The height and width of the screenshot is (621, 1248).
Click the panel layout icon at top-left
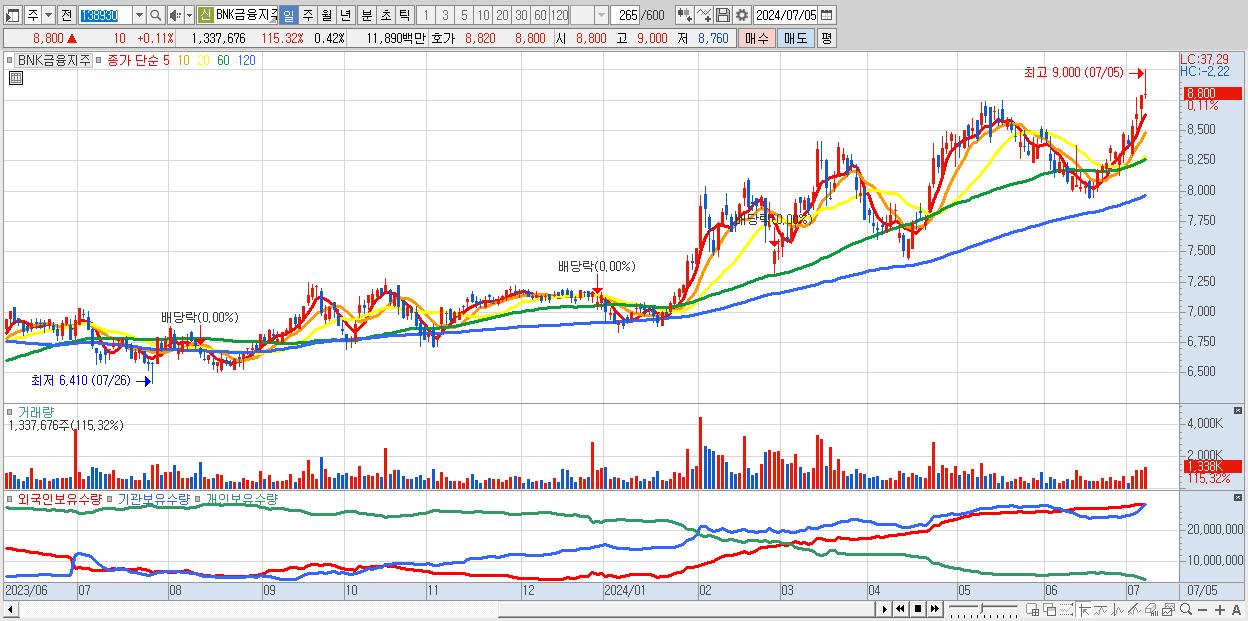pyautogui.click(x=12, y=15)
